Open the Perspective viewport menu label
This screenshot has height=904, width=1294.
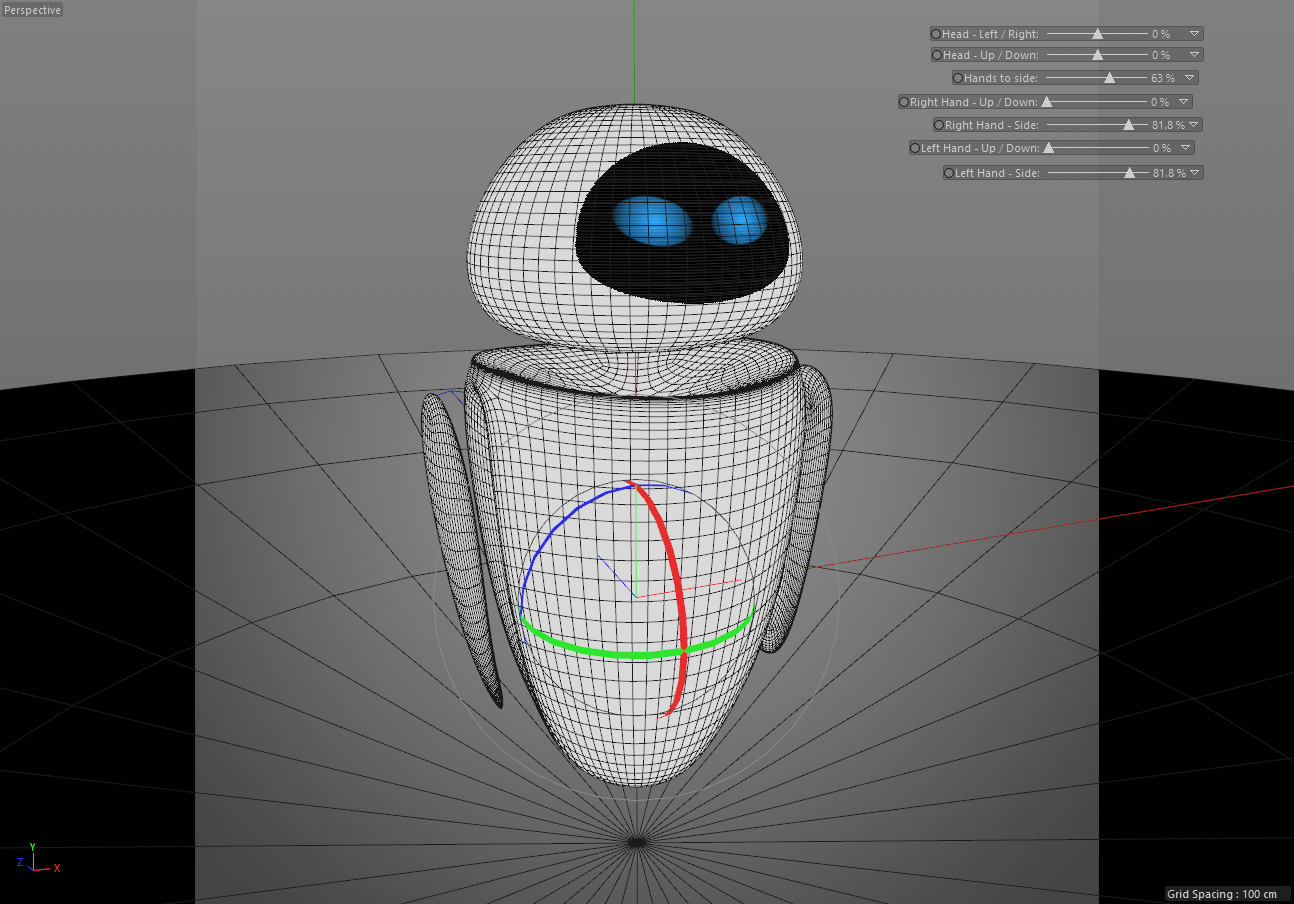[31, 10]
